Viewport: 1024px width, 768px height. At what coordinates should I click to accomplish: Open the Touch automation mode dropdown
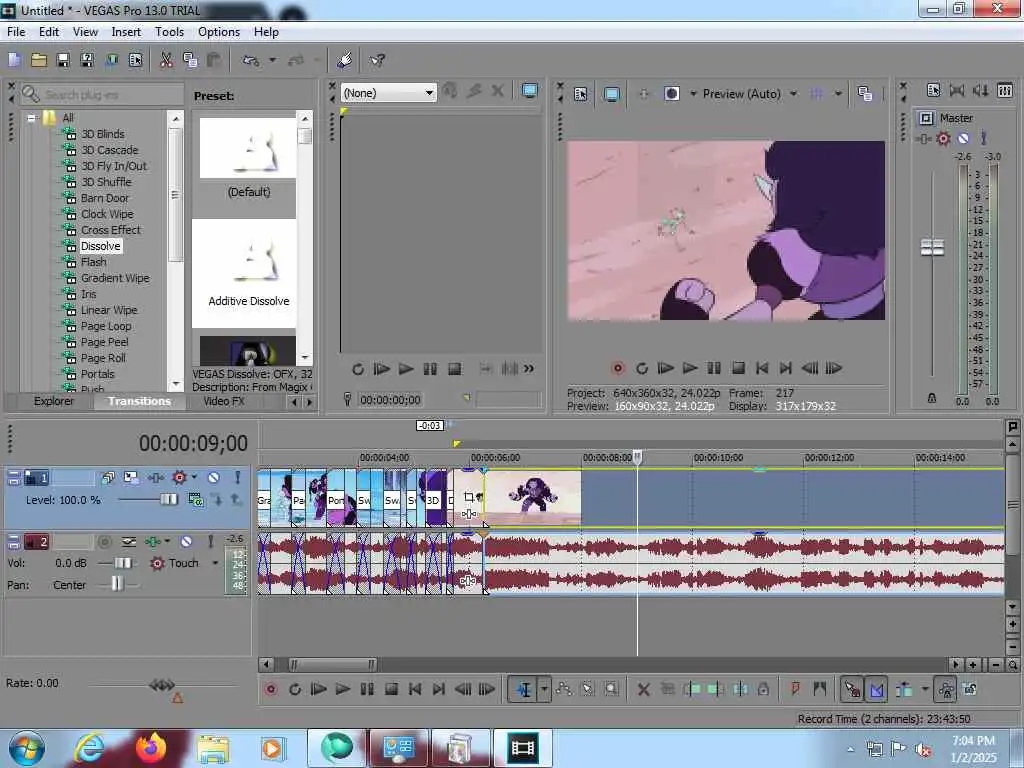pyautogui.click(x=215, y=563)
